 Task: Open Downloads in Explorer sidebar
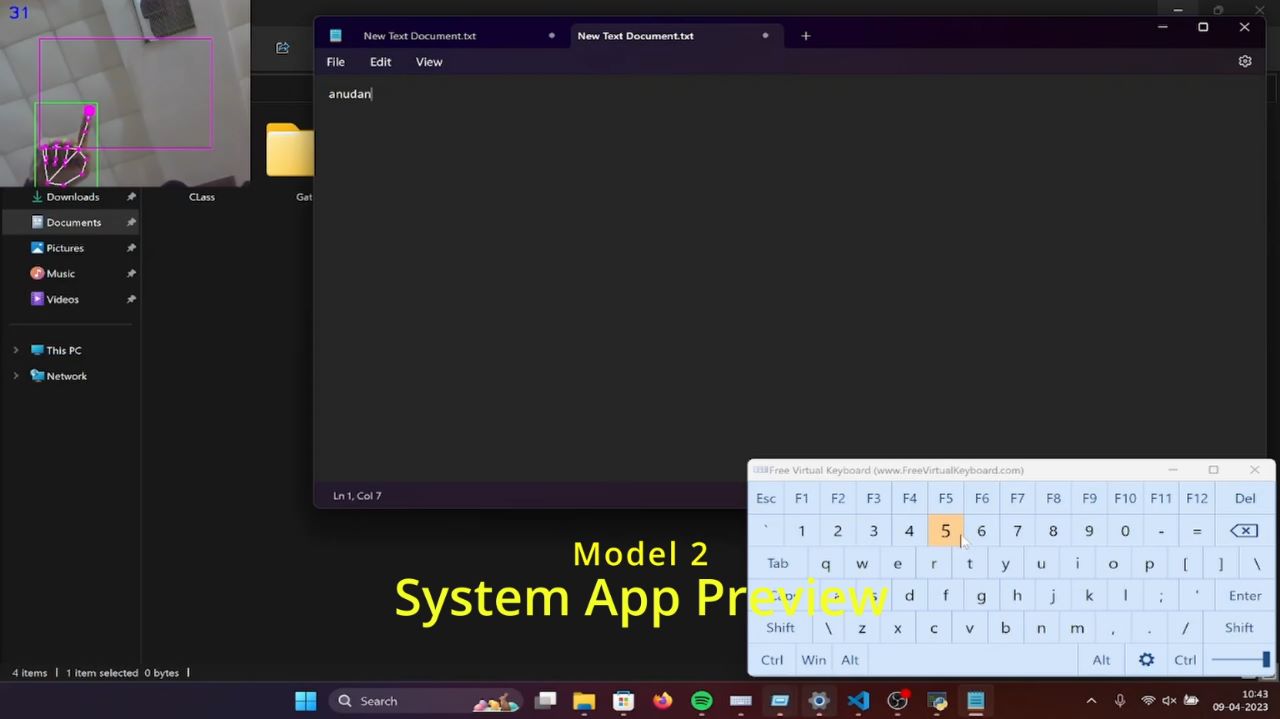point(72,197)
